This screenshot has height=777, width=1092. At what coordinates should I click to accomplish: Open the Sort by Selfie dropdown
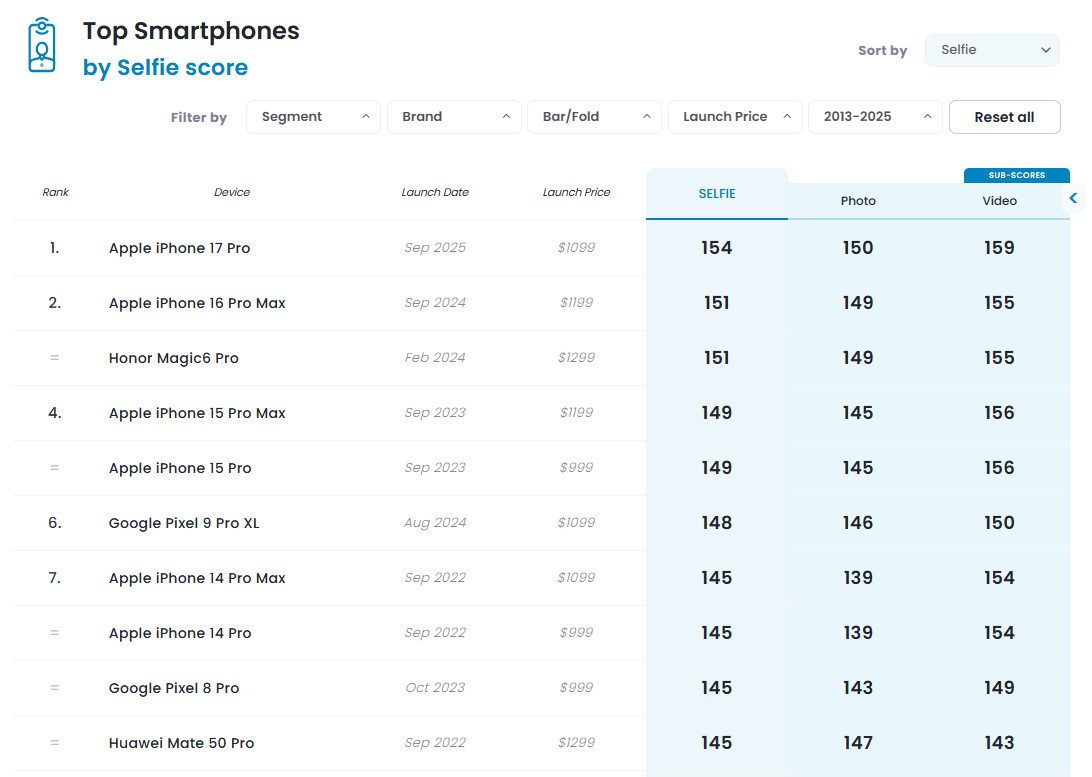(x=992, y=50)
